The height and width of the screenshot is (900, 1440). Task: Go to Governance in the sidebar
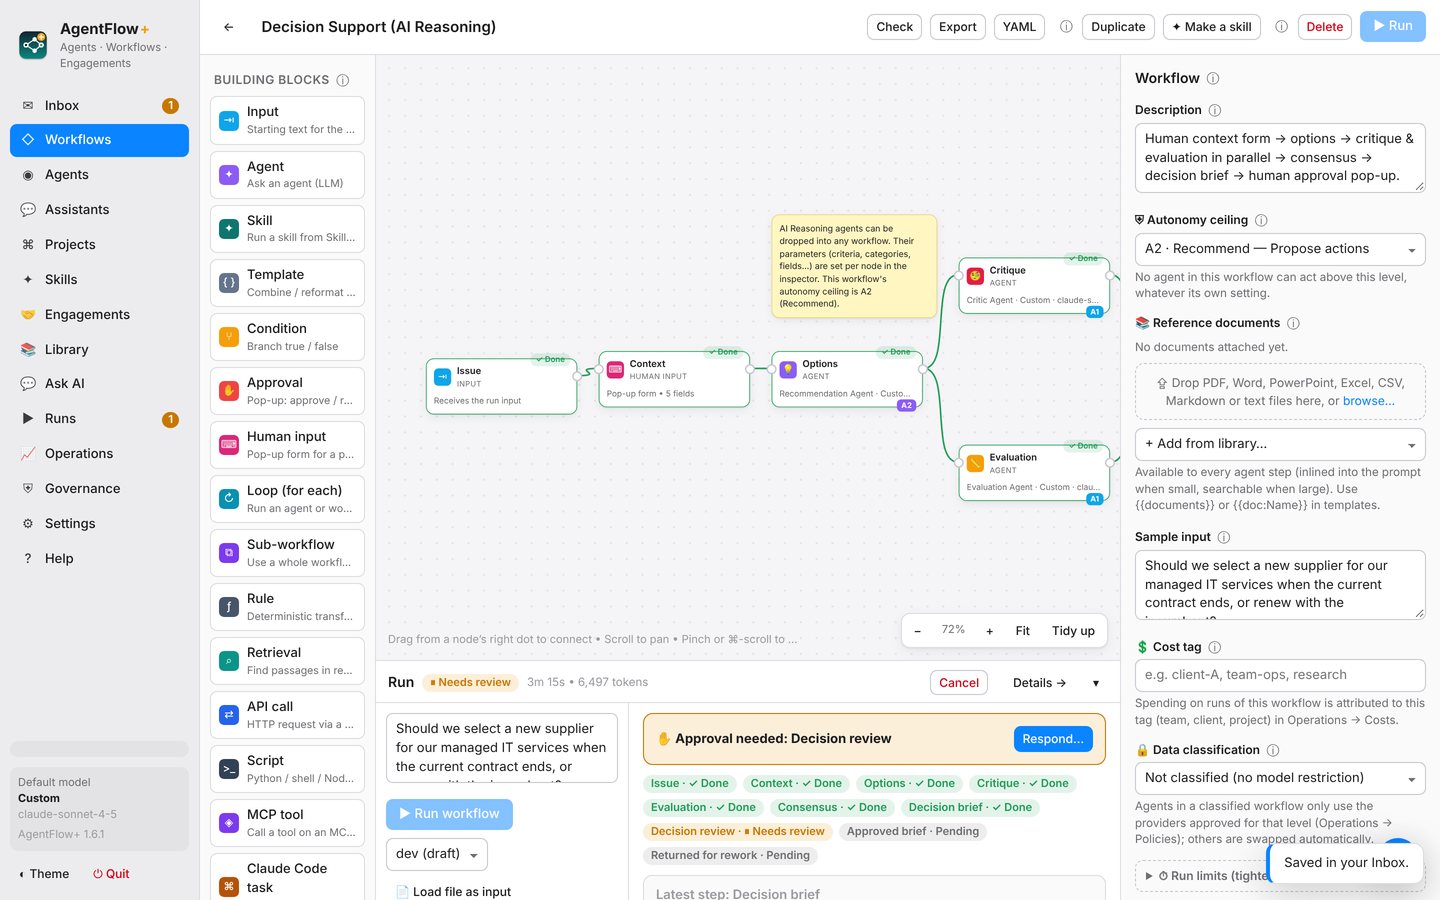(99, 488)
